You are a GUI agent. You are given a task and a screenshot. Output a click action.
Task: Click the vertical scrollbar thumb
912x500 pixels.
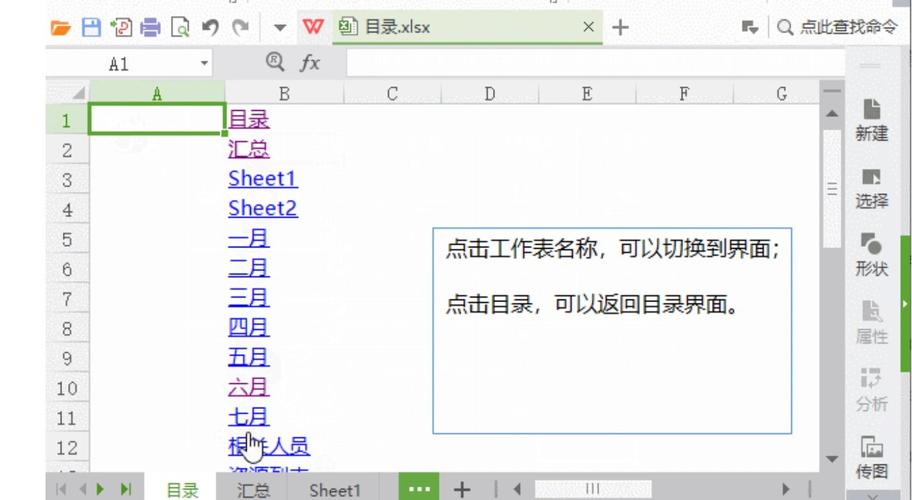tap(832, 188)
